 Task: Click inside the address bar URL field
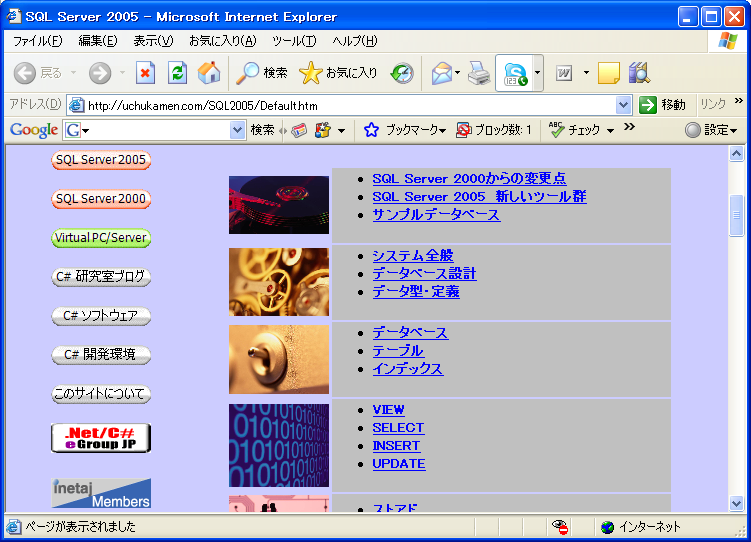(350, 105)
